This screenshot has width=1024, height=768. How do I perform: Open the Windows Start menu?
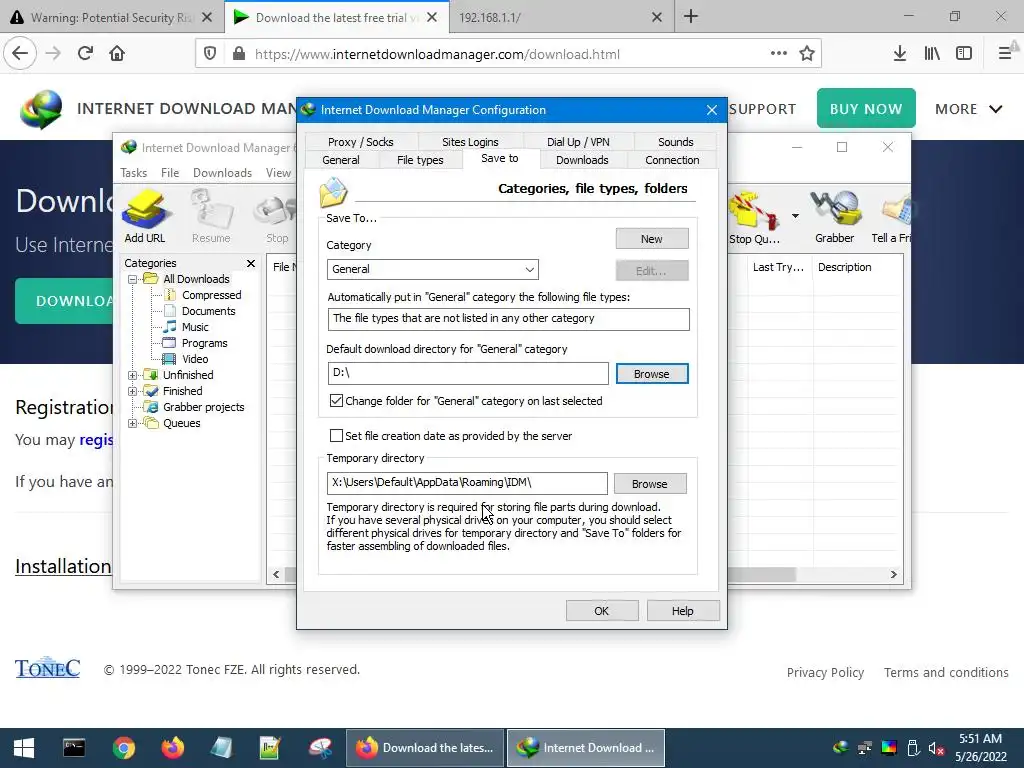click(24, 748)
